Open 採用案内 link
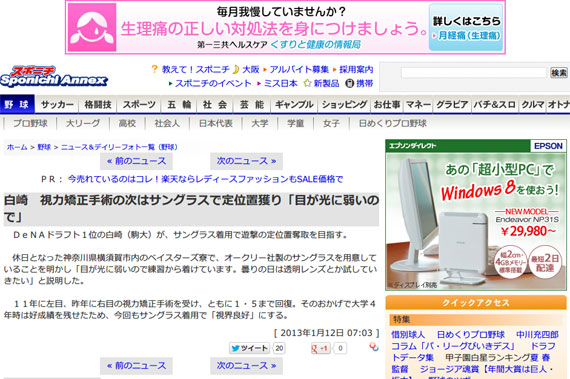The width and height of the screenshot is (570, 379). pyautogui.click(x=356, y=69)
